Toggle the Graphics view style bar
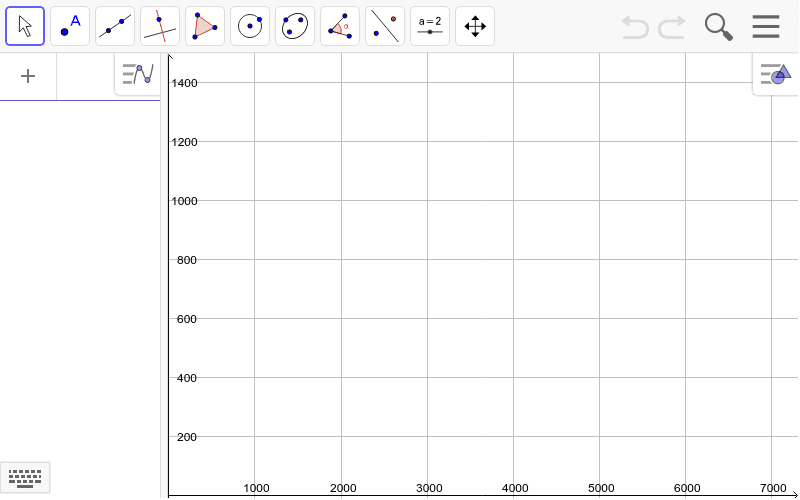This screenshot has width=800, height=500. pos(776,74)
